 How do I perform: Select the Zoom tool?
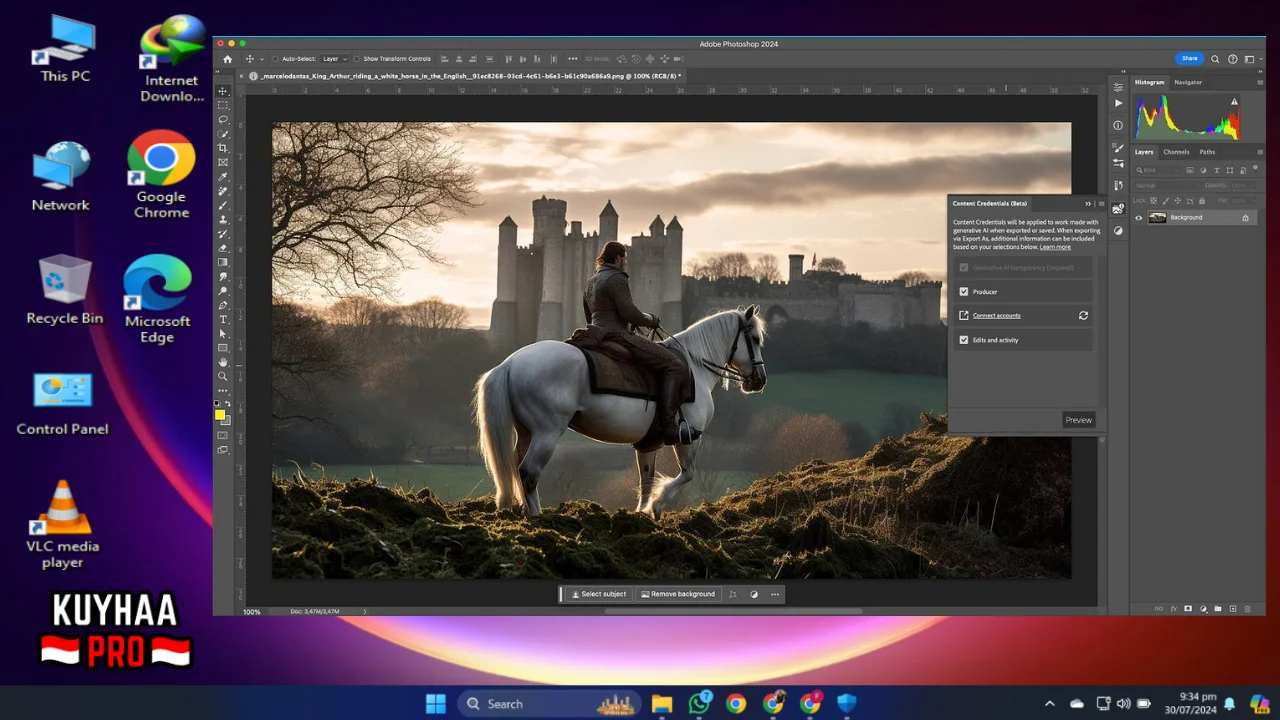coord(223,376)
